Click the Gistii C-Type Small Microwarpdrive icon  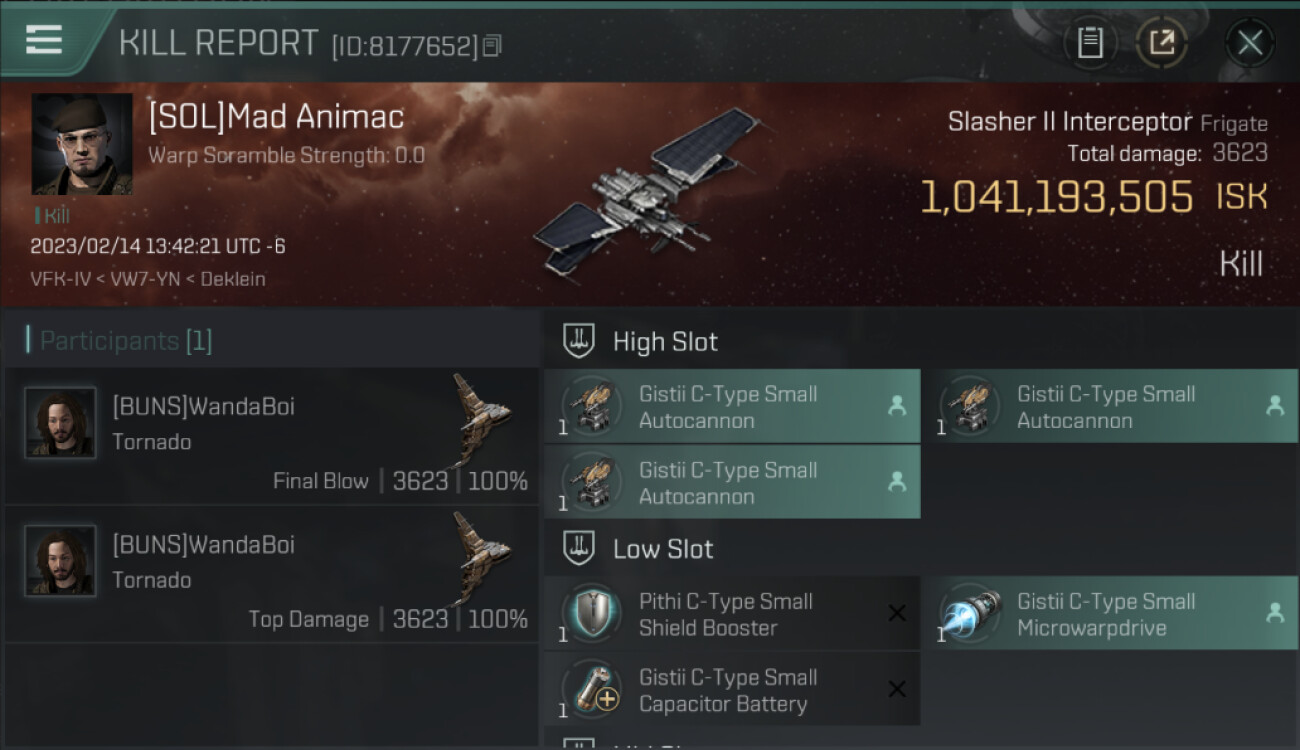click(x=971, y=612)
